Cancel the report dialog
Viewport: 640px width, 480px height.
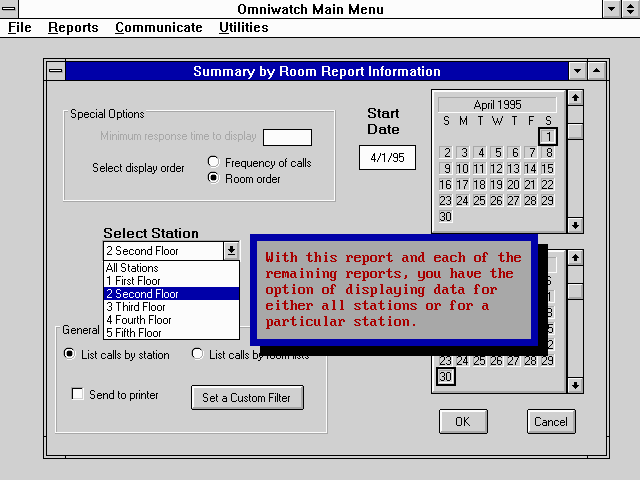[551, 421]
